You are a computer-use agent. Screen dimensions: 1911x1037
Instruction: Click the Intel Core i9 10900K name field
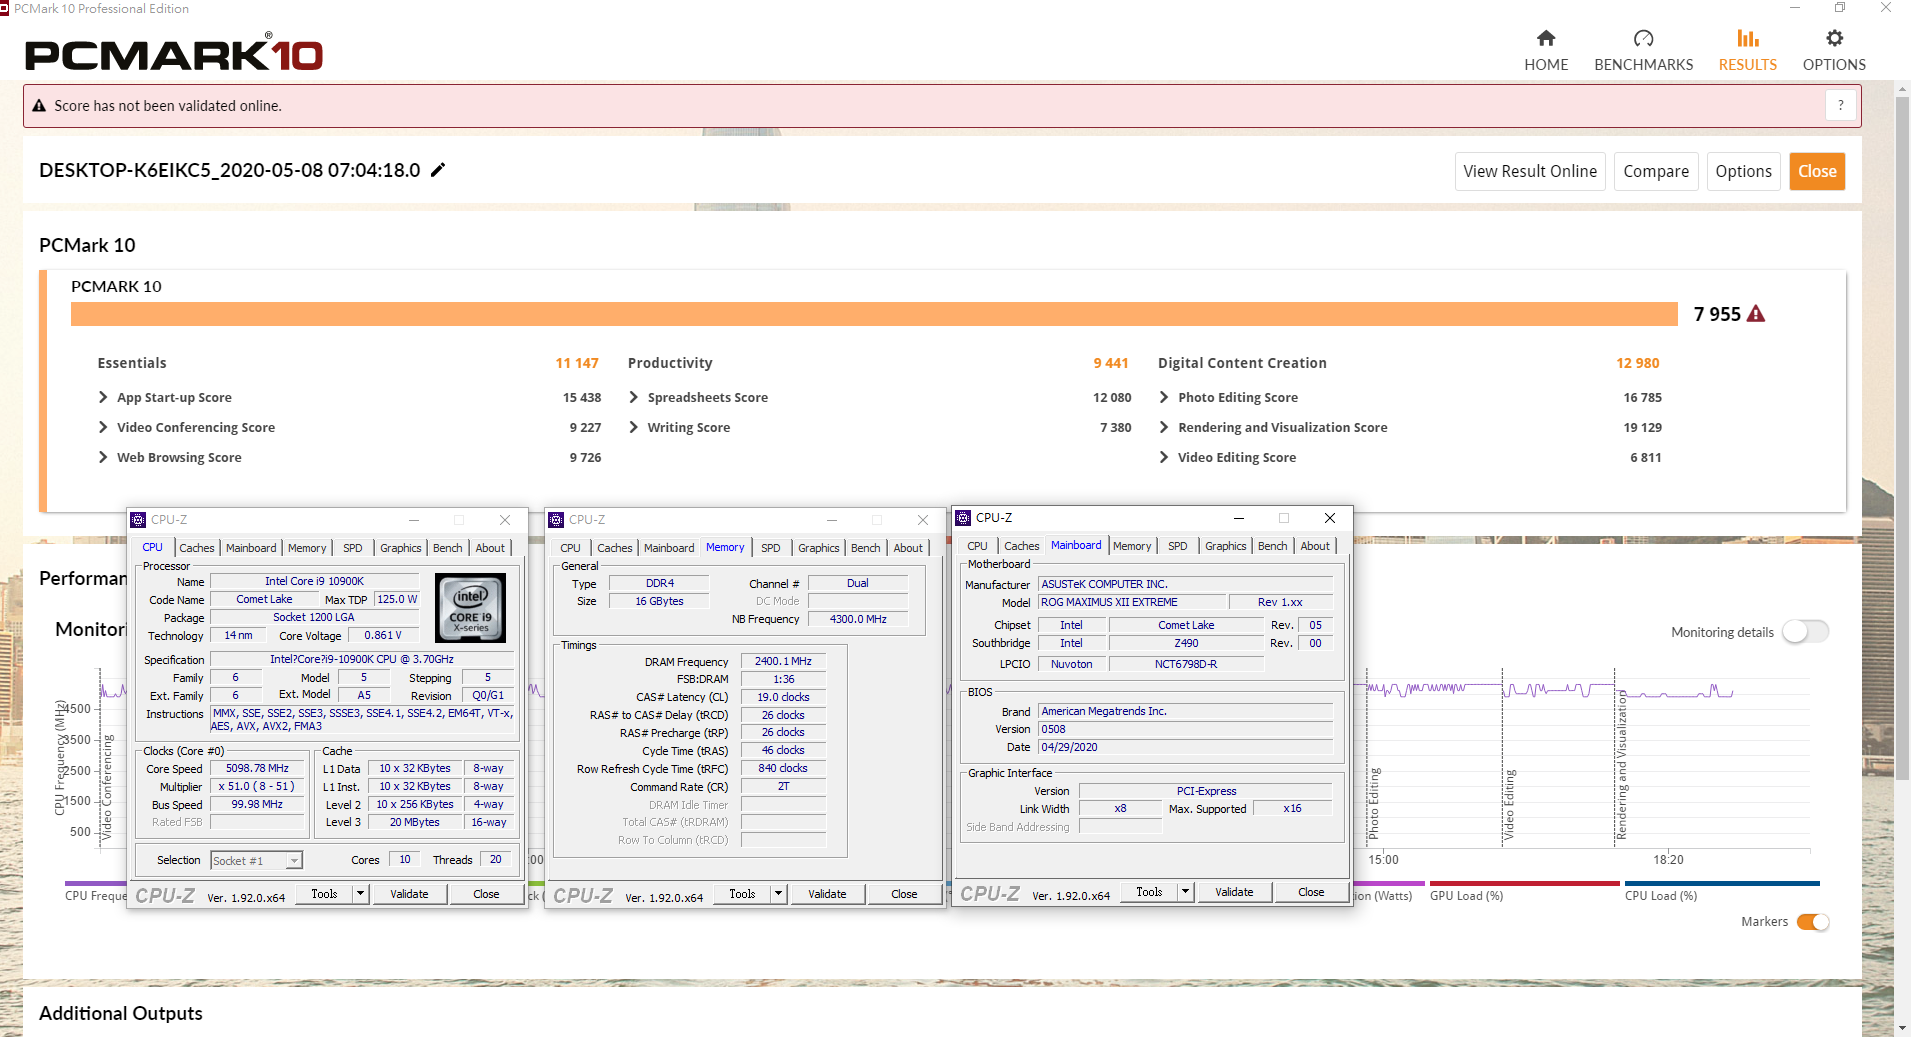[314, 581]
